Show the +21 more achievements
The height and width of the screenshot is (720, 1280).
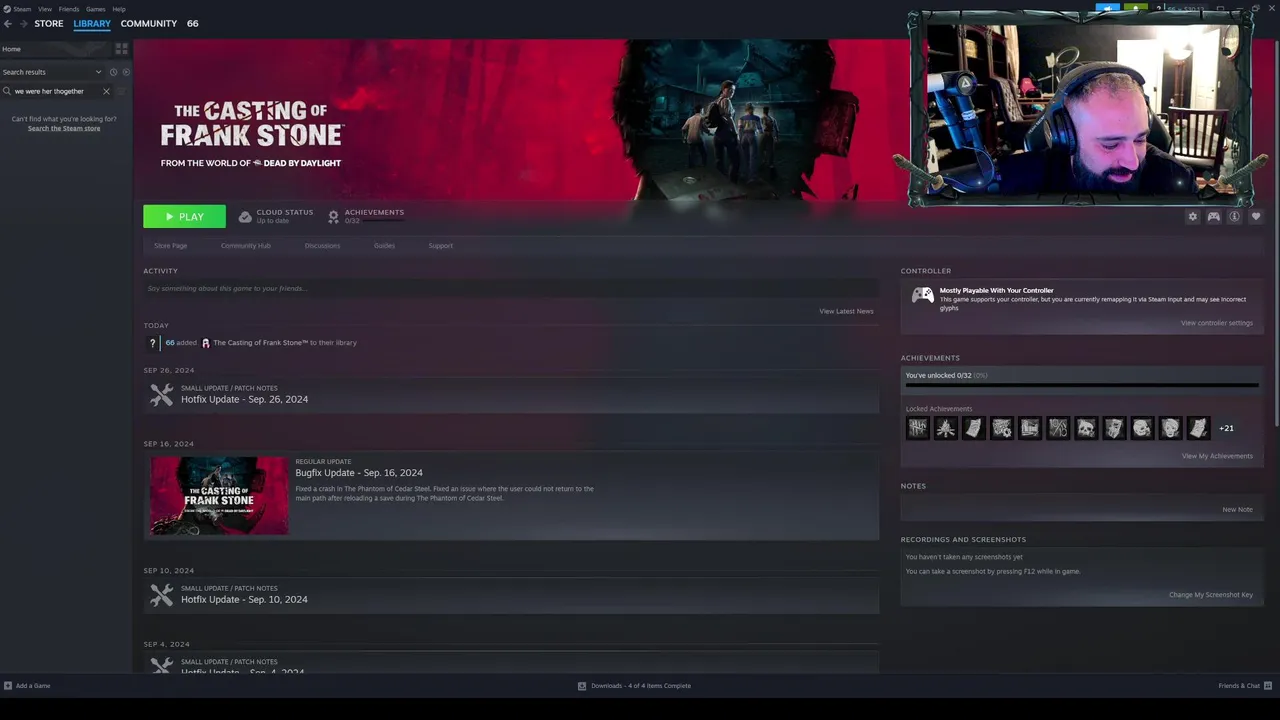pos(1226,428)
